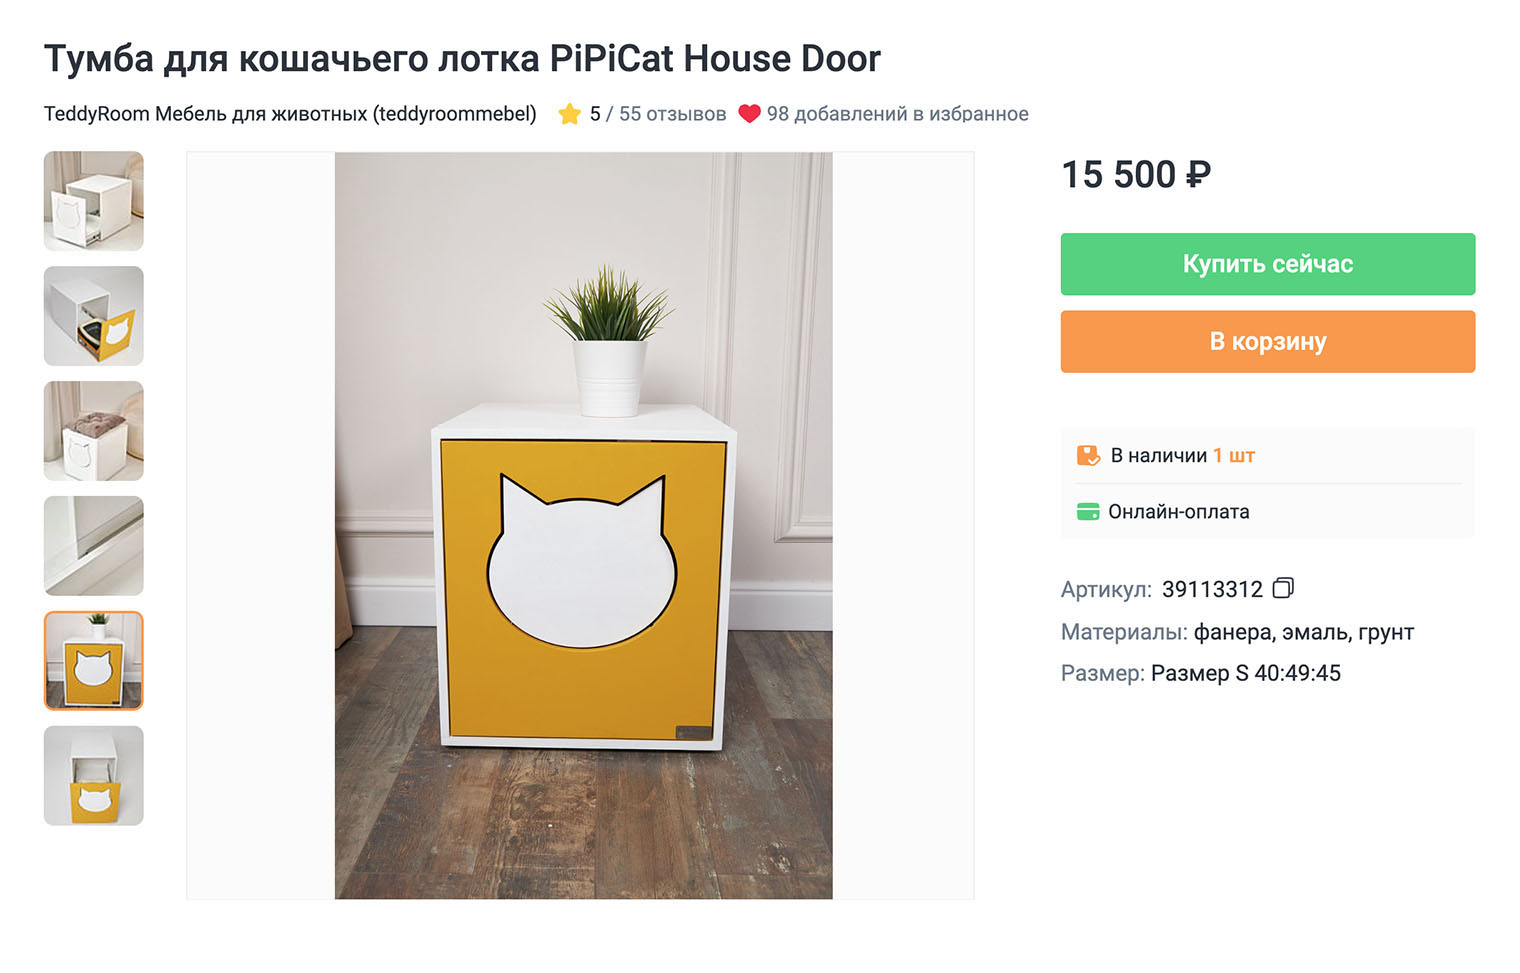Screen dimensions: 1520x973
Task: Click the yellow star rating icon
Action: click(570, 114)
